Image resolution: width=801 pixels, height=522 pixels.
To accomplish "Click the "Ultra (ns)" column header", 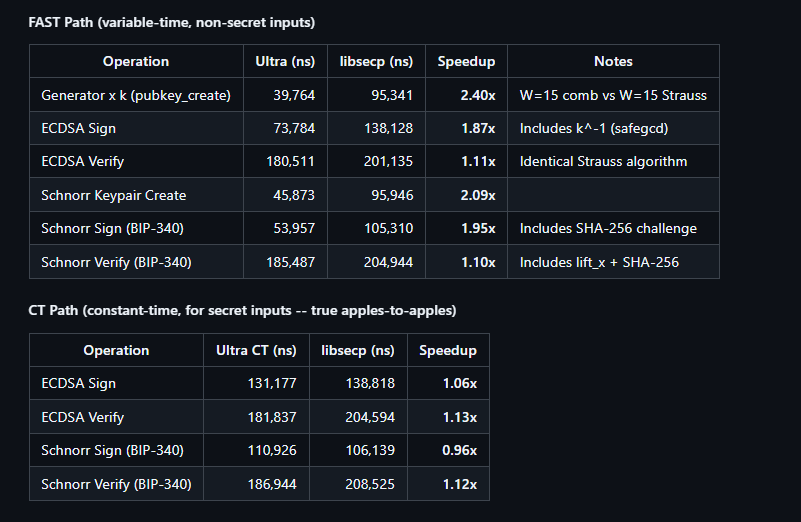I will 285,62.
